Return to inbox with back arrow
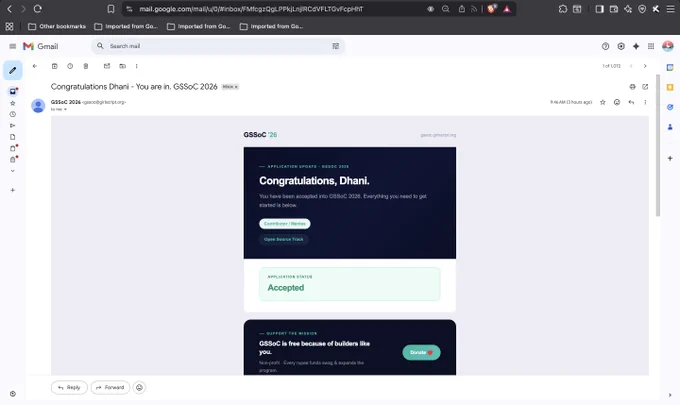680x405 pixels. pos(35,66)
